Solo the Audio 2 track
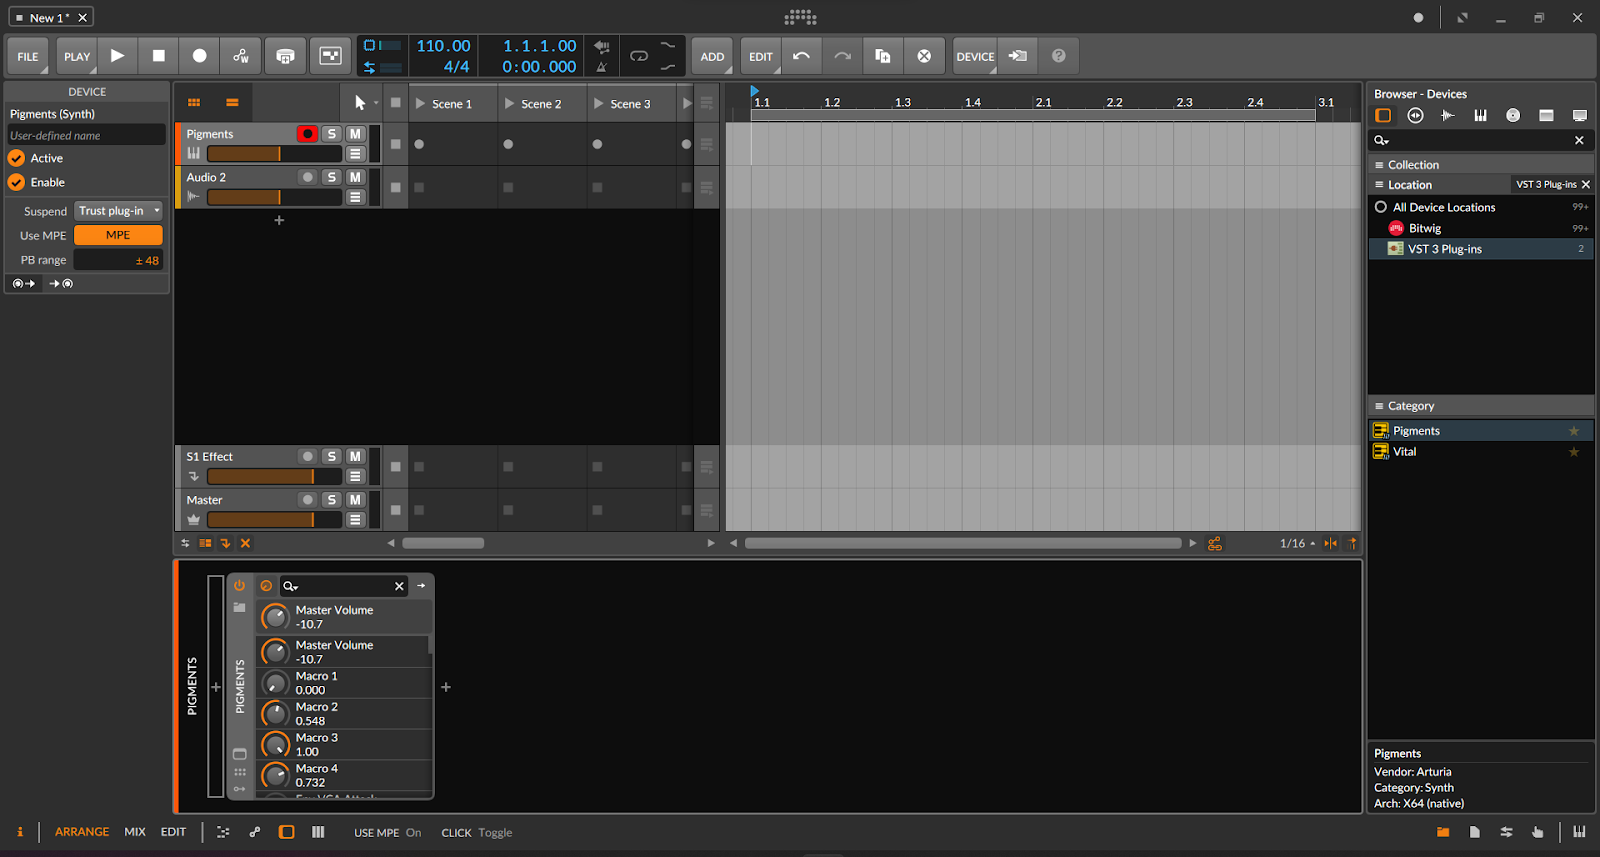 click(331, 177)
